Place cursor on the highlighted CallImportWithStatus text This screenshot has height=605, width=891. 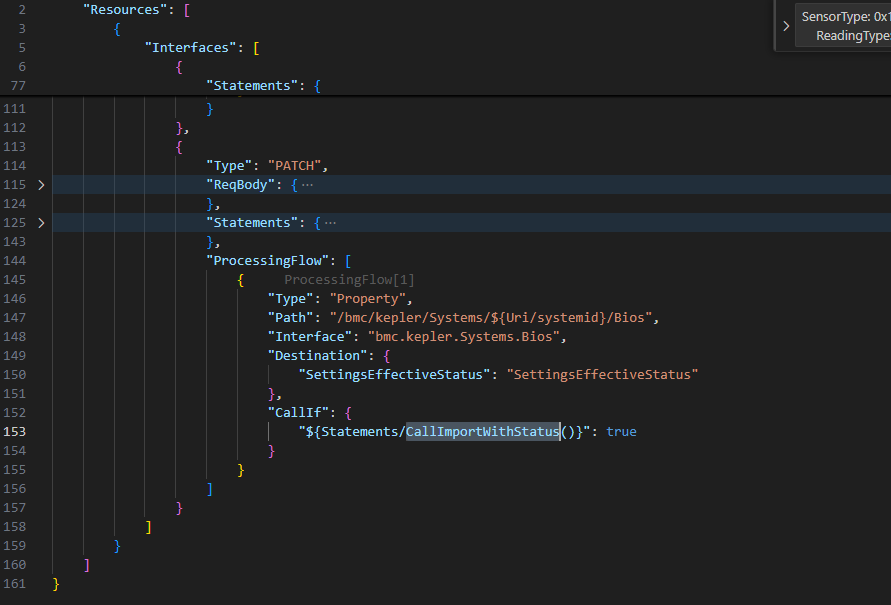[482, 431]
